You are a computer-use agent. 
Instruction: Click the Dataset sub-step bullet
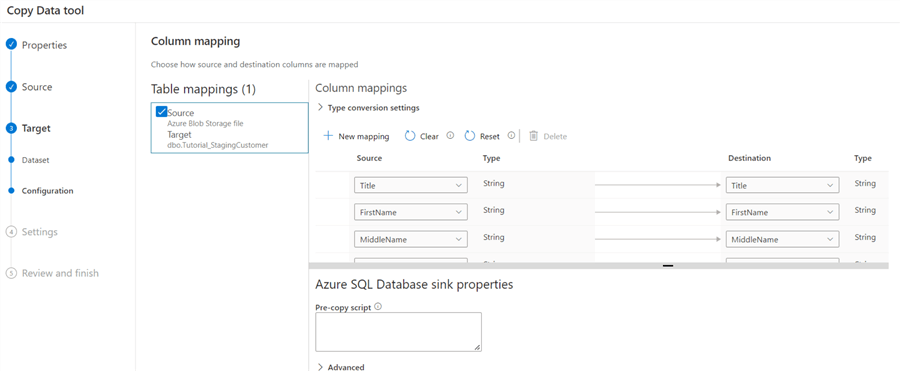11,160
